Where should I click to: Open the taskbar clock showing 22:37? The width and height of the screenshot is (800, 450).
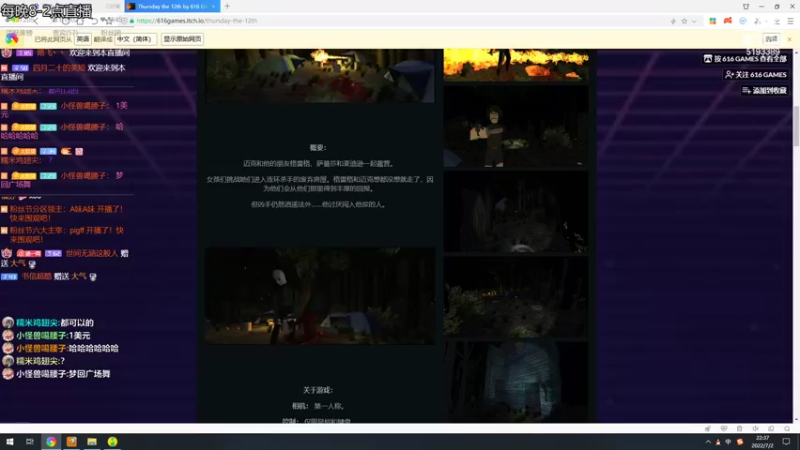coord(762,442)
